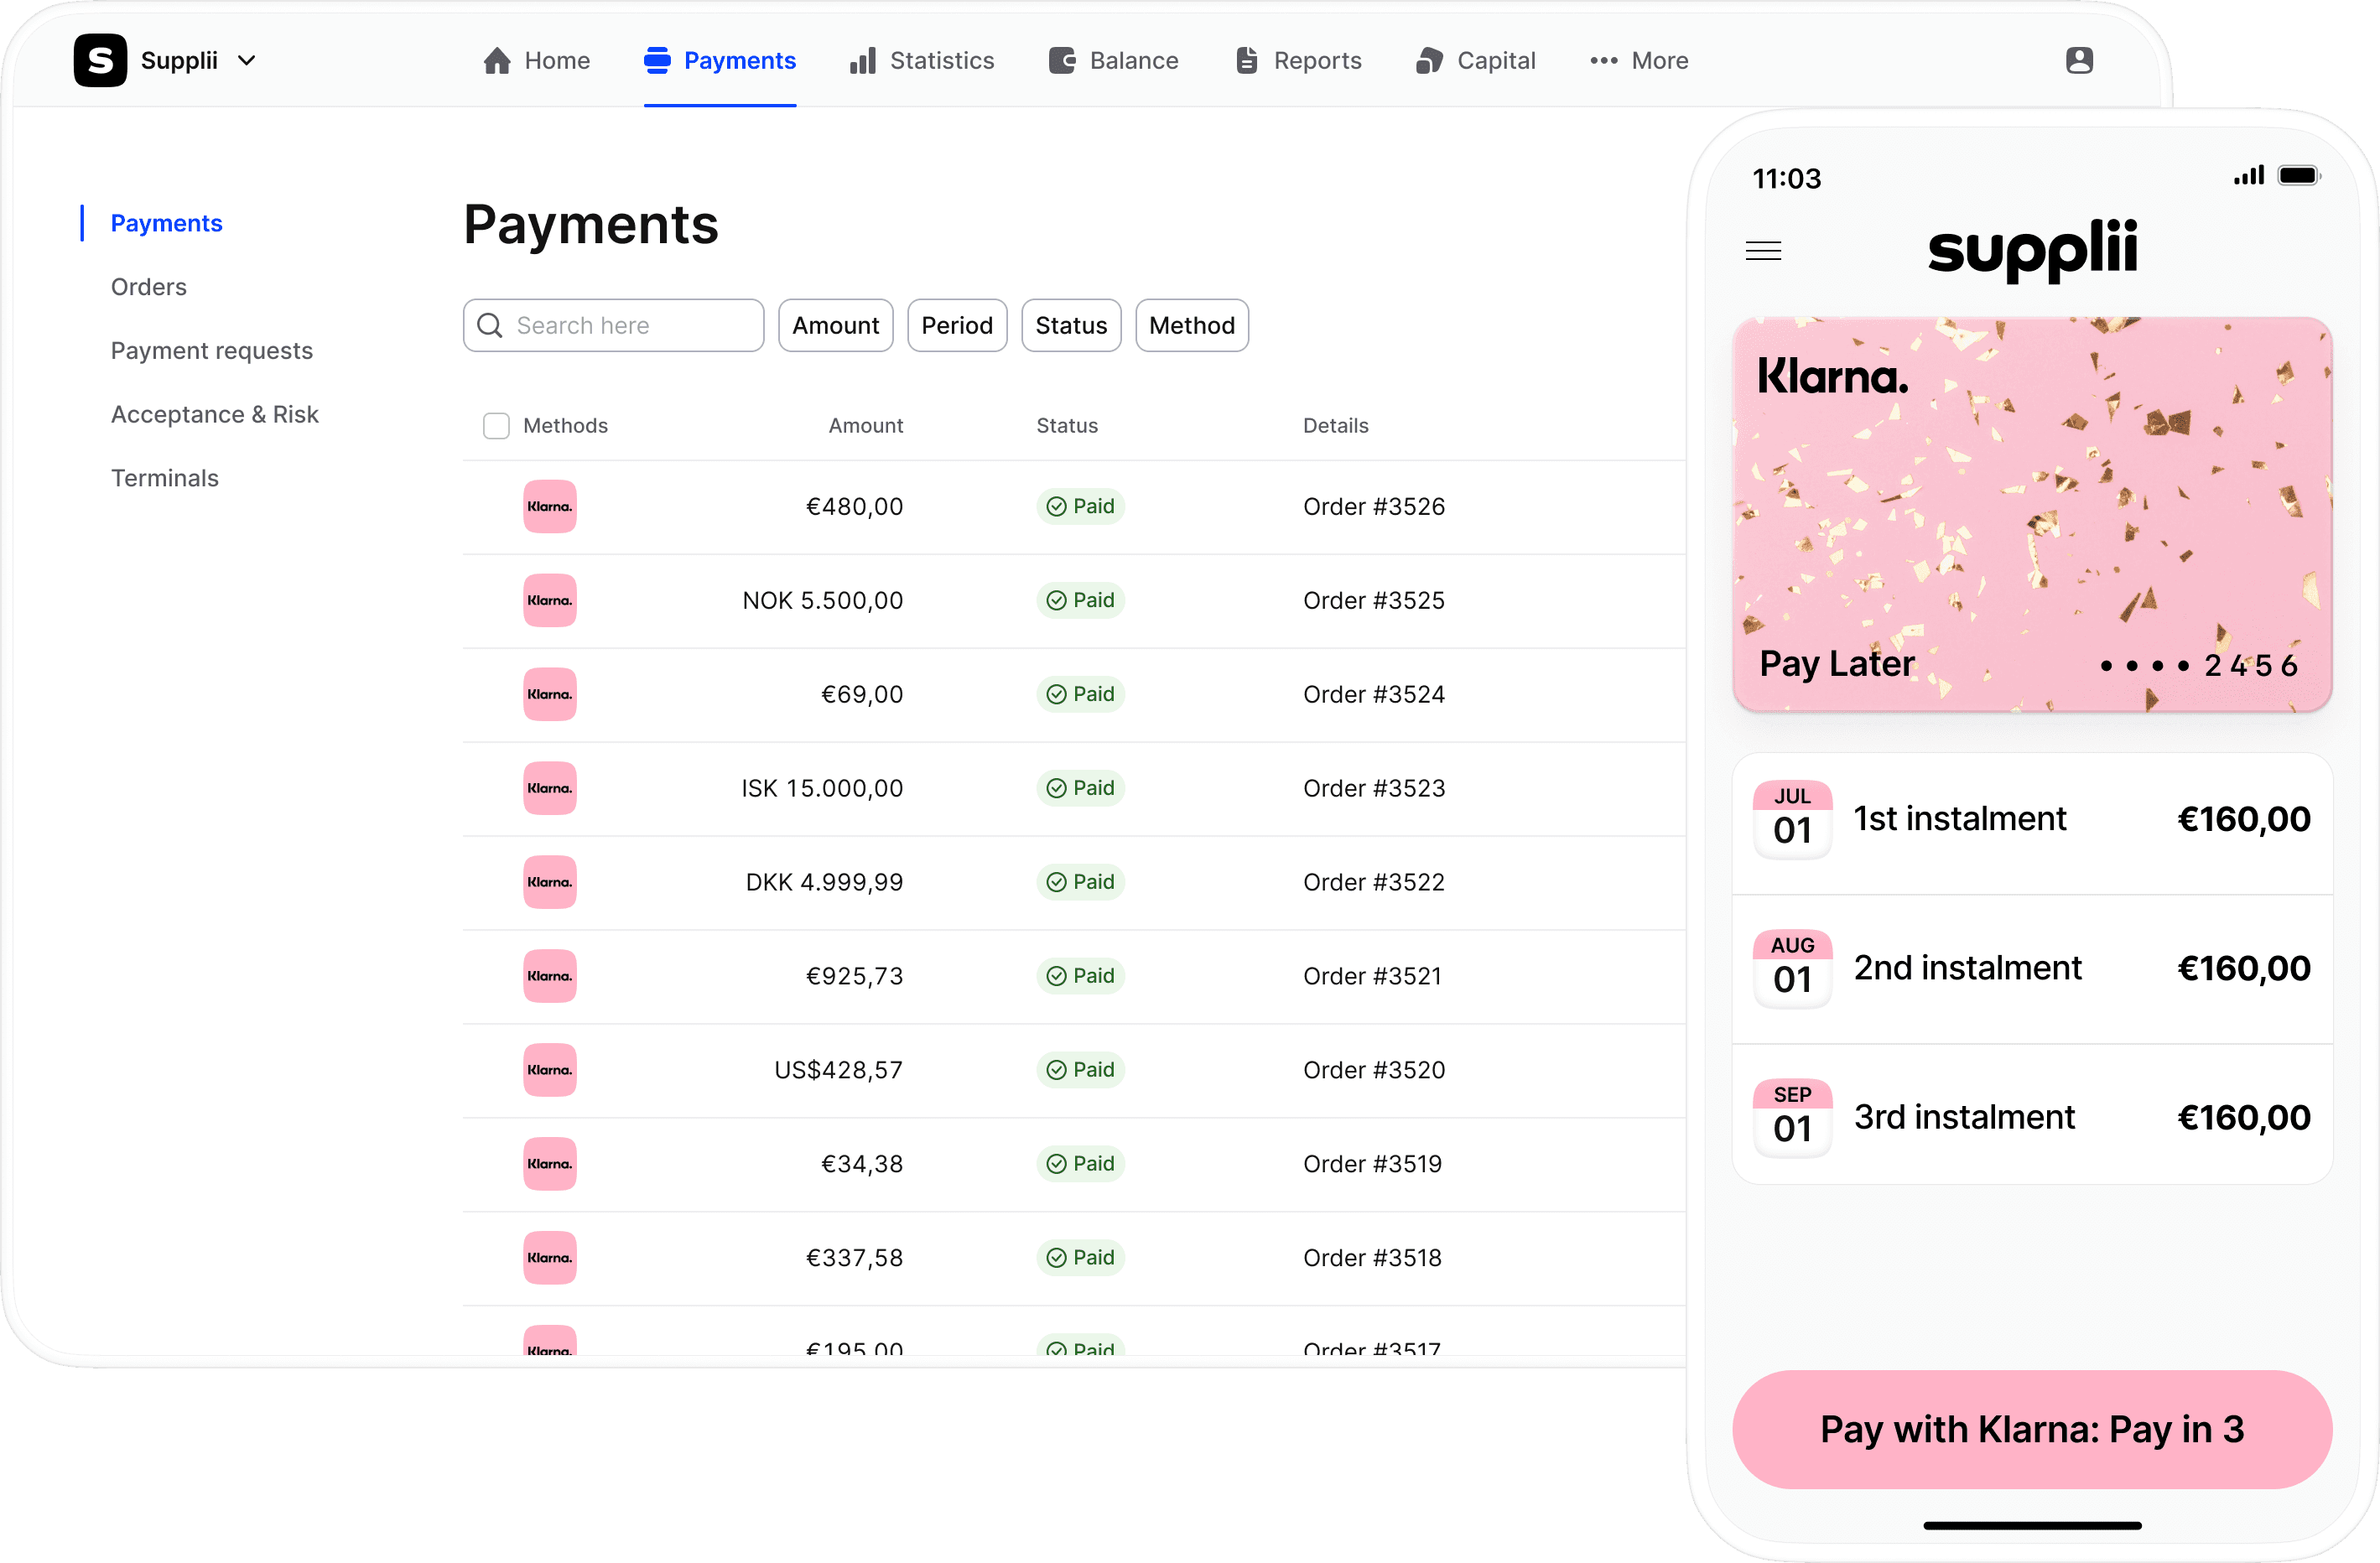Click the Statistics bar chart icon
This screenshot has height=1563, width=2380.
point(863,60)
